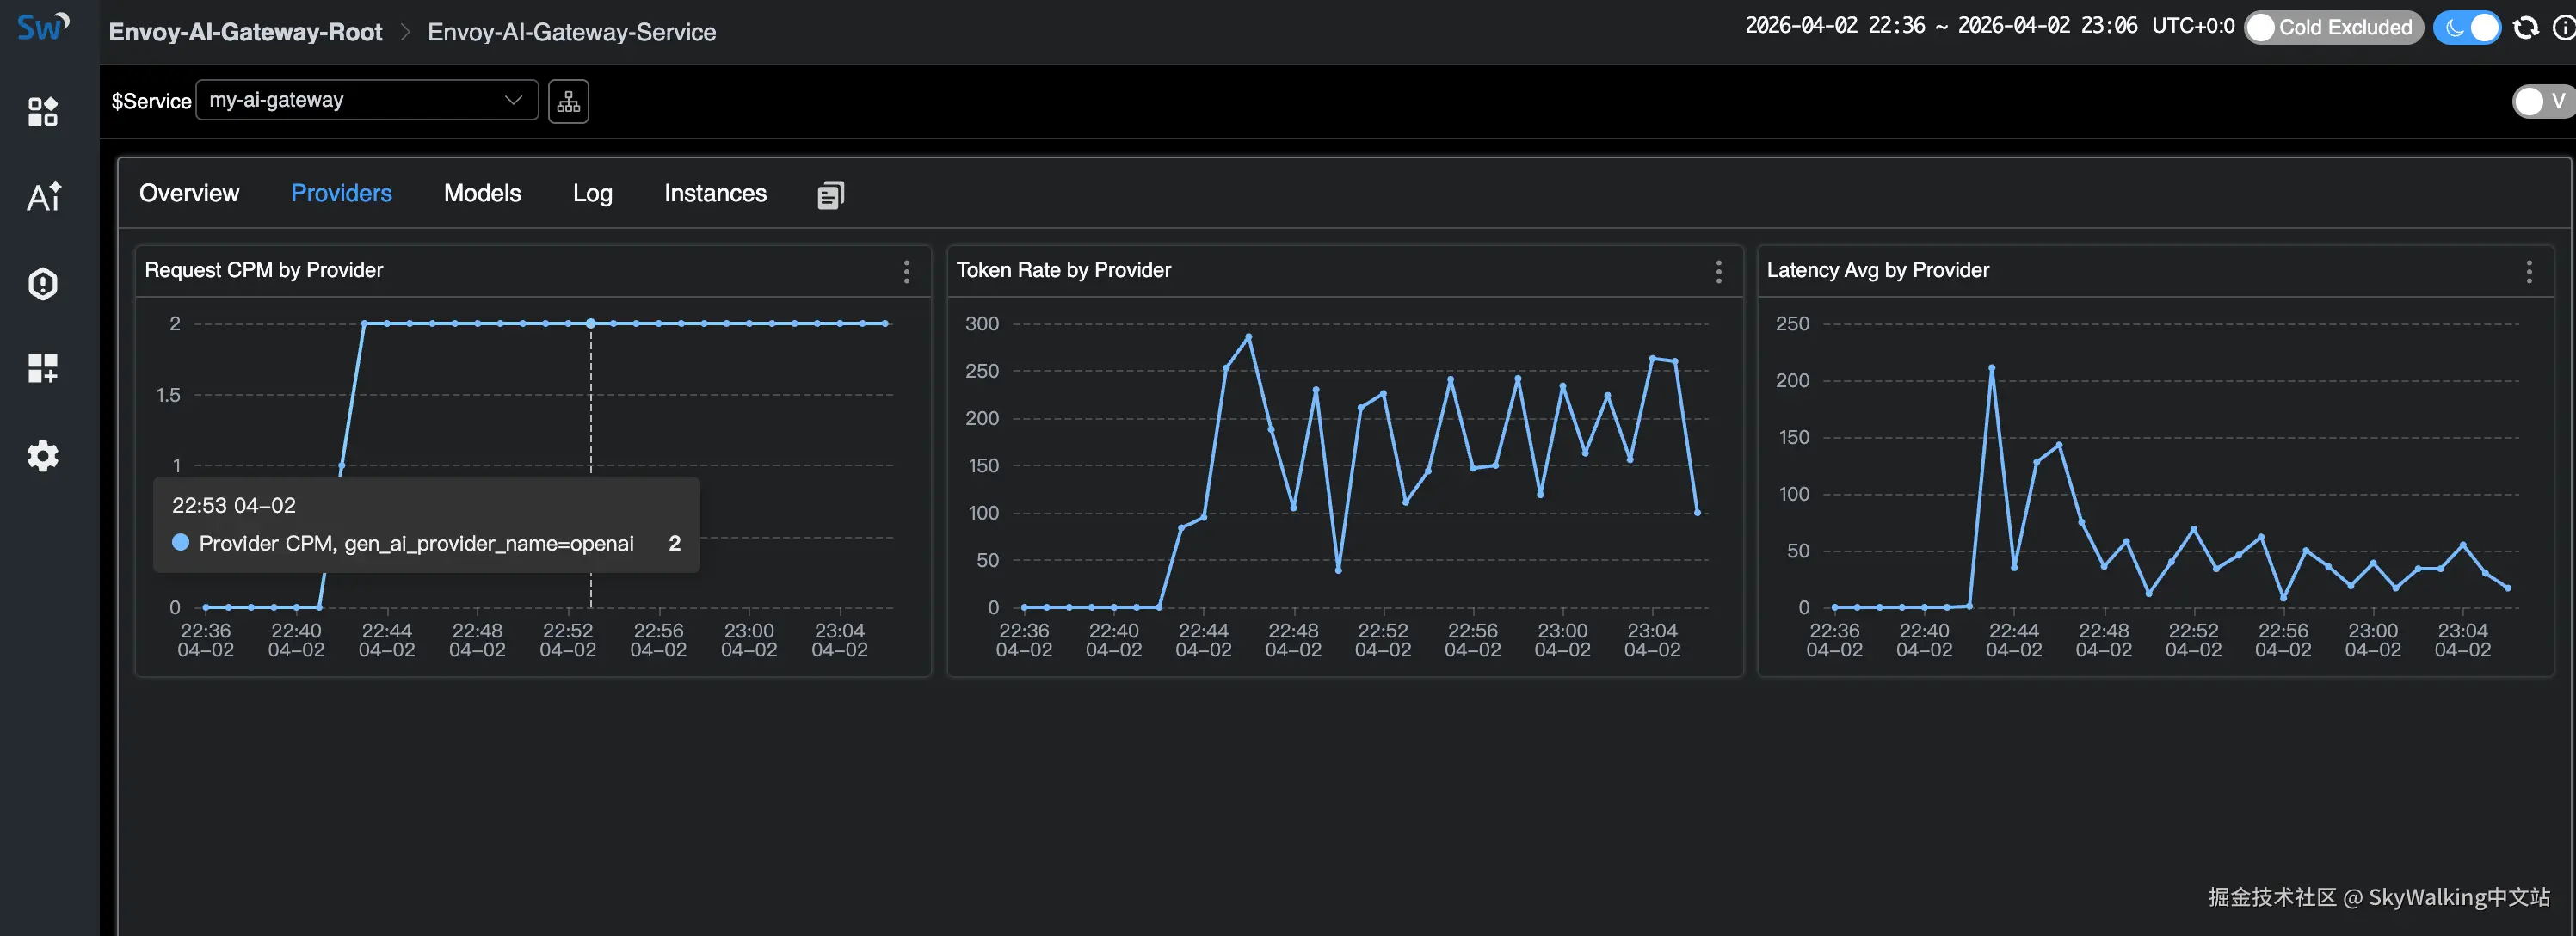Click the SkyWalking logo icon
2576x936 pixels.
coord(43,27)
